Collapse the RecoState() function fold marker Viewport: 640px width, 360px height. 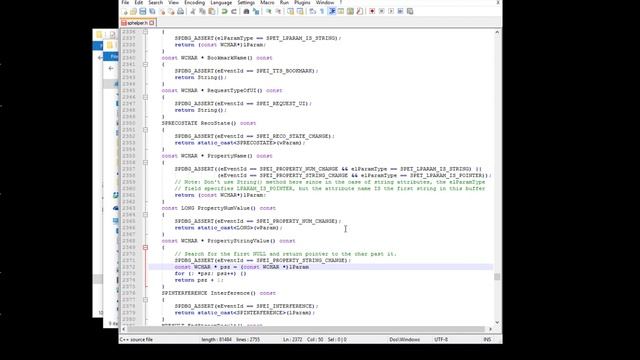[145, 130]
